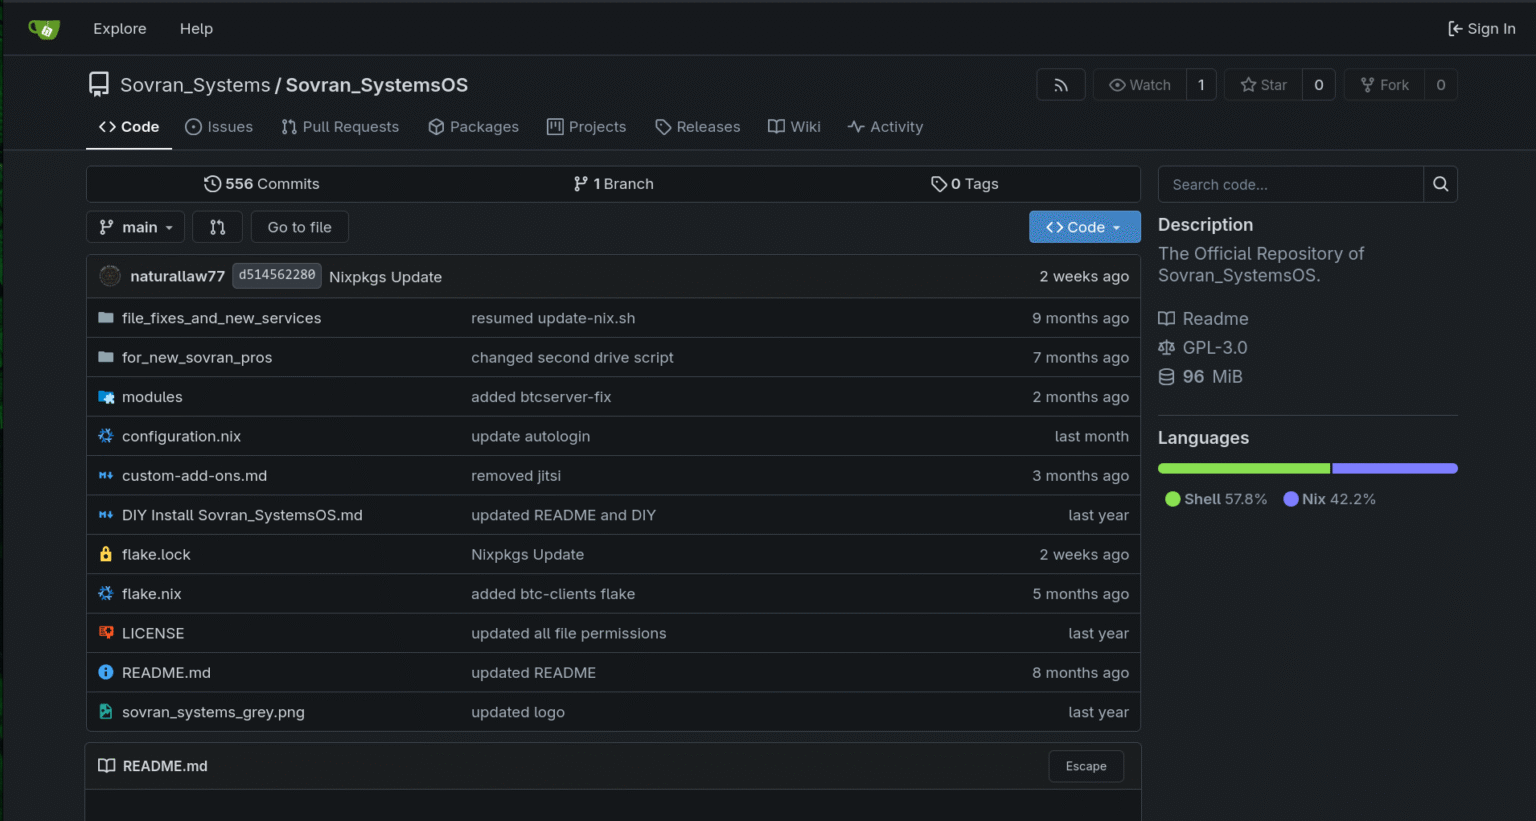Open the 'resumed update-nix.sh' commit message
Viewport: 1536px width, 821px height.
pos(553,318)
